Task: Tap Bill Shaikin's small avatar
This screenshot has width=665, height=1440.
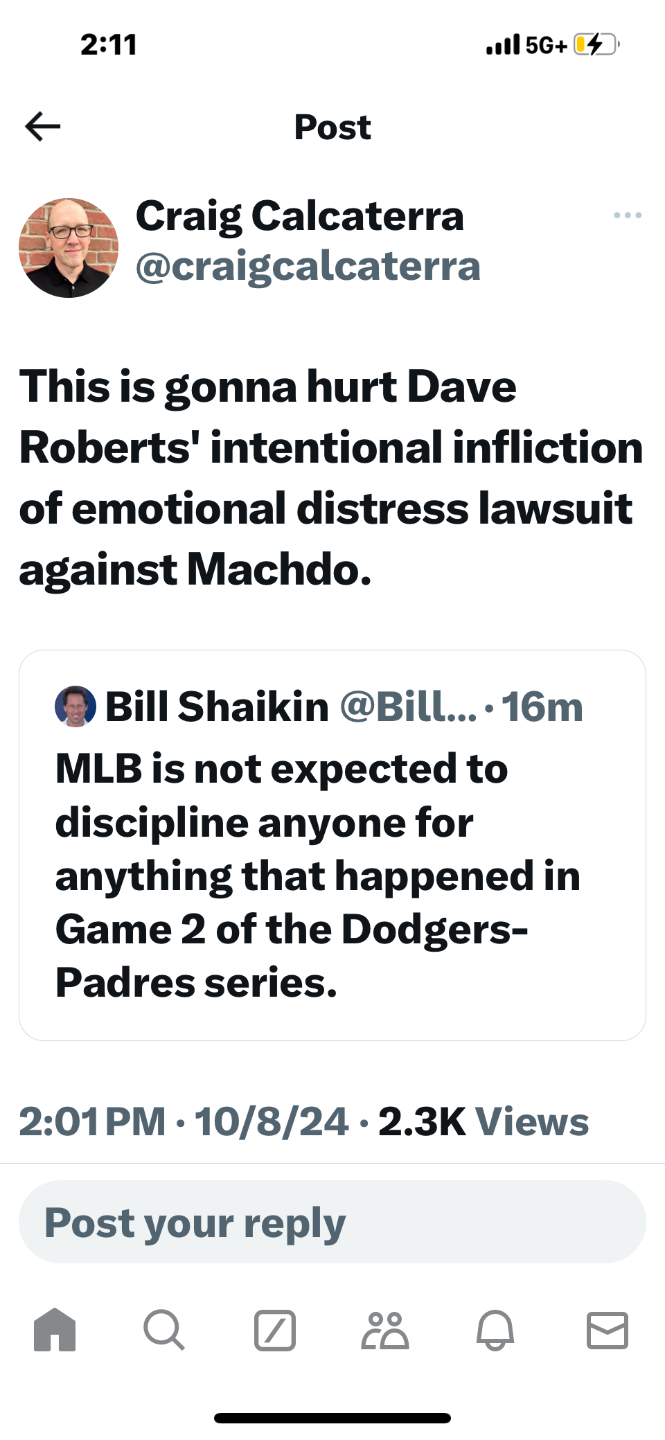Action: (x=75, y=707)
